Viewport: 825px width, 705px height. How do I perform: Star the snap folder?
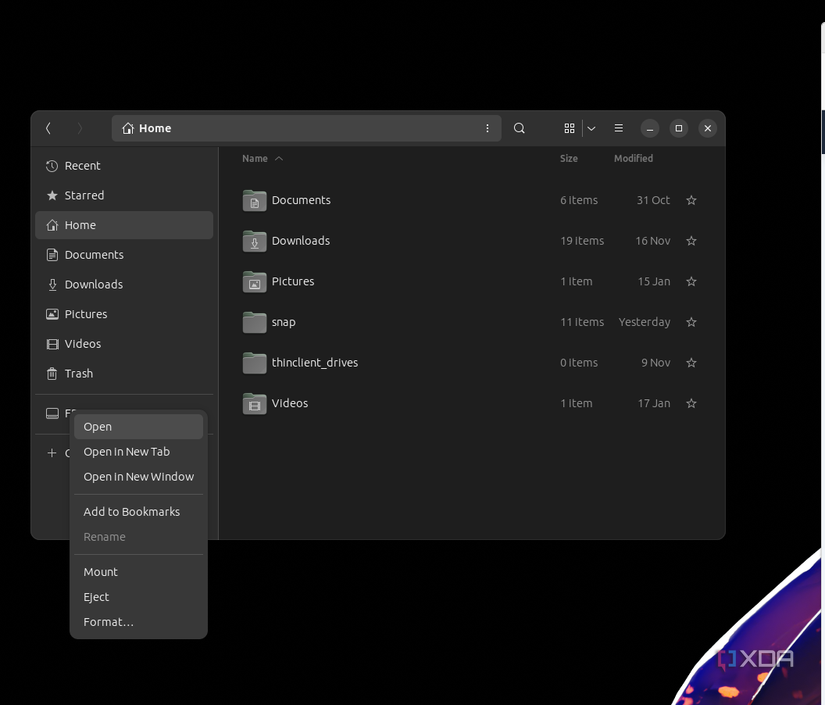[x=691, y=322]
